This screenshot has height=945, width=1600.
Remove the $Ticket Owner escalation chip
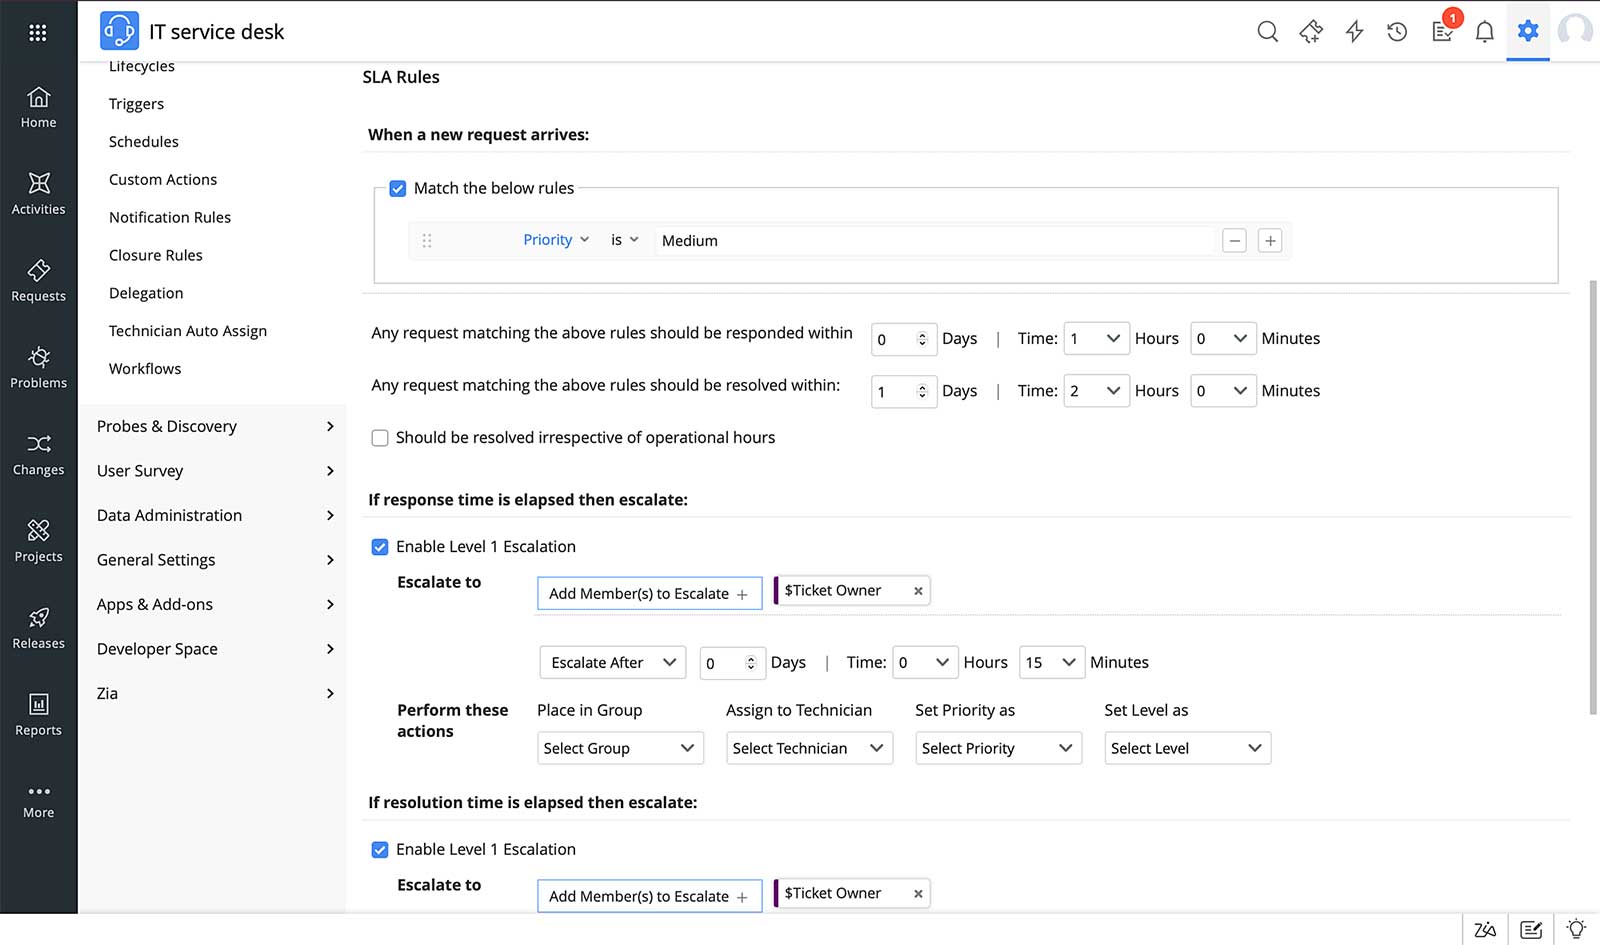tap(918, 590)
